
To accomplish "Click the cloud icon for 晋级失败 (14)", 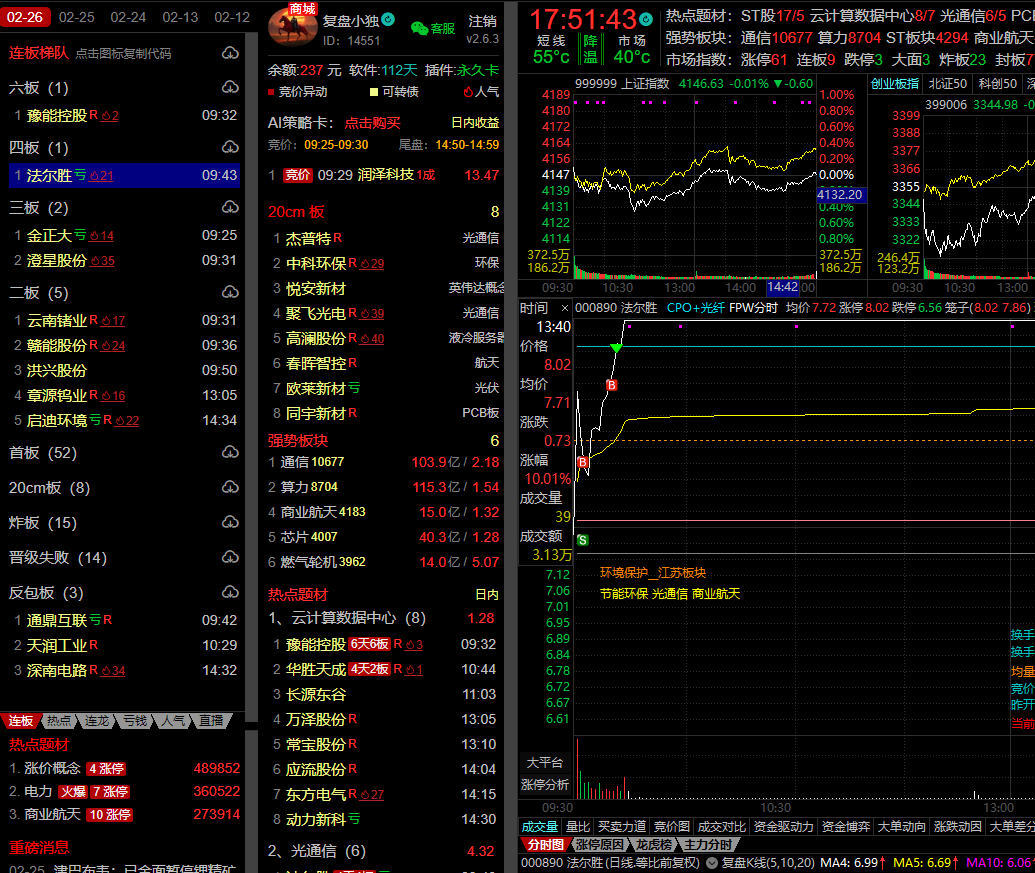I will pyautogui.click(x=230, y=558).
